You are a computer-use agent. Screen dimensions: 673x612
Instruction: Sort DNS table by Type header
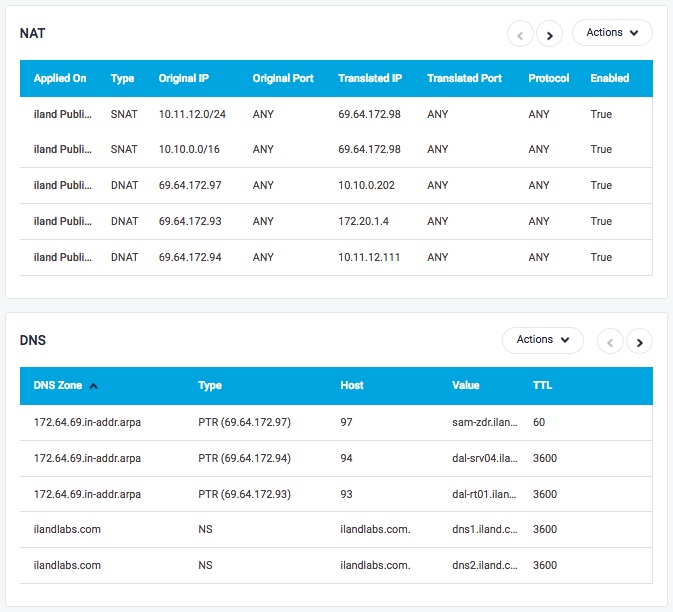pos(210,385)
